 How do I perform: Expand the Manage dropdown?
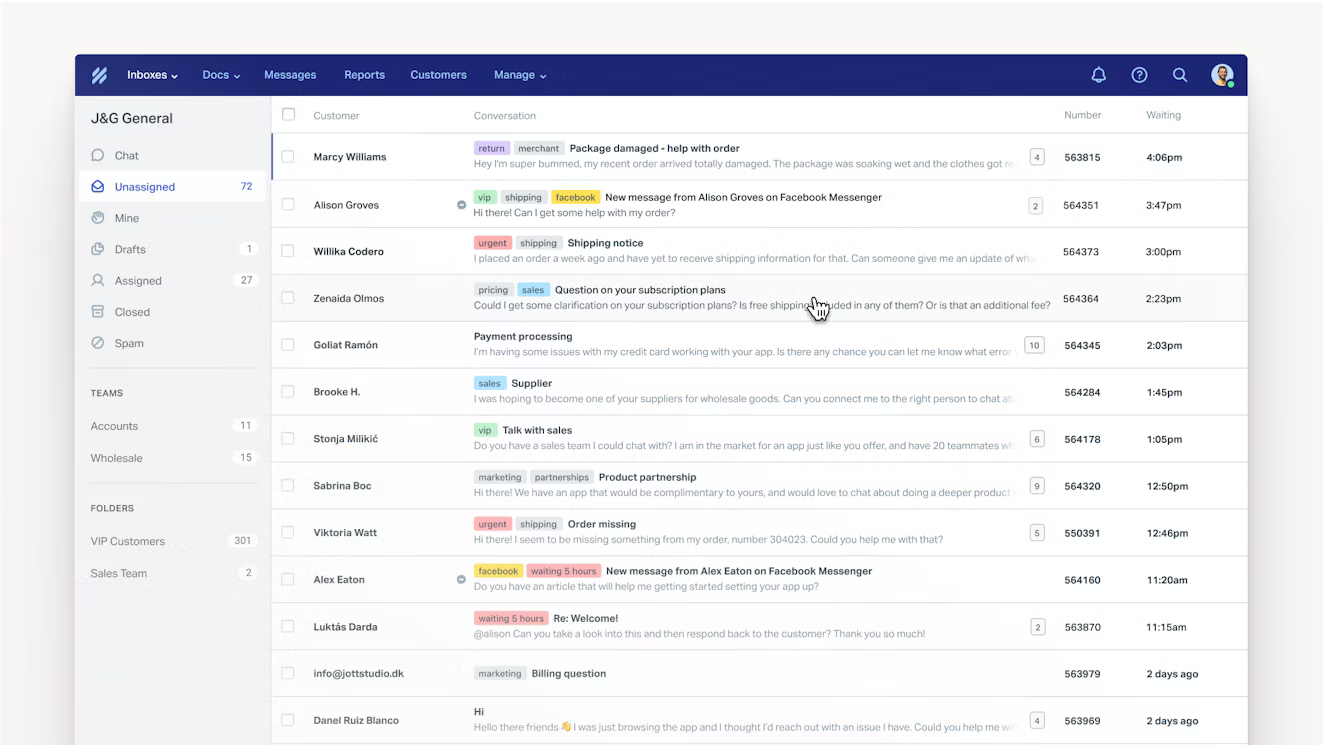(x=520, y=74)
